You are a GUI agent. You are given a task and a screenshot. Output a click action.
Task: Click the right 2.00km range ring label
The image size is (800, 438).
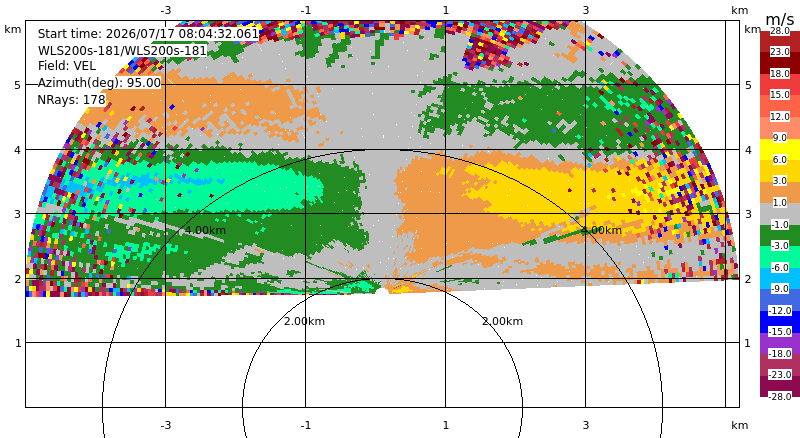pyautogui.click(x=503, y=321)
